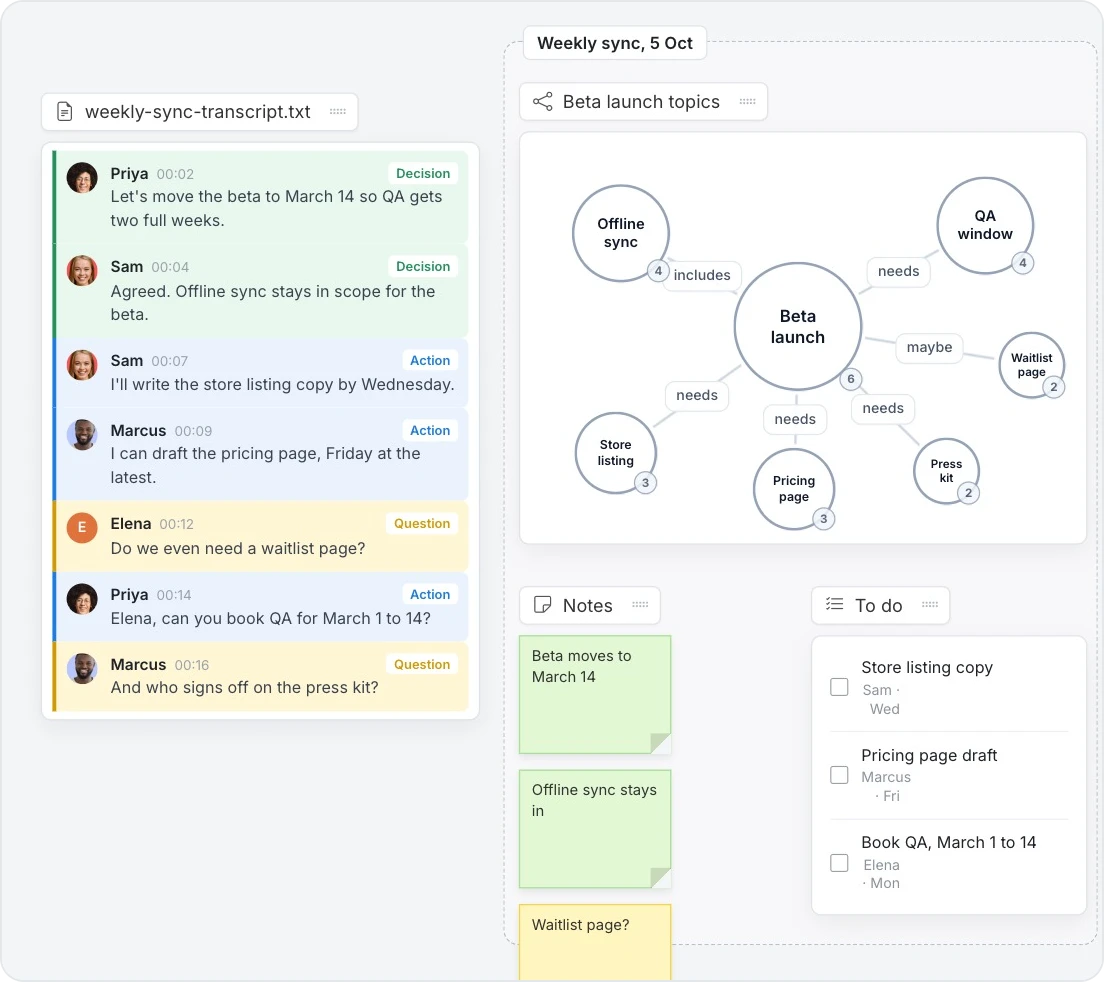Click the document icon beside weekly-sync-transcript.txt

click(x=65, y=112)
